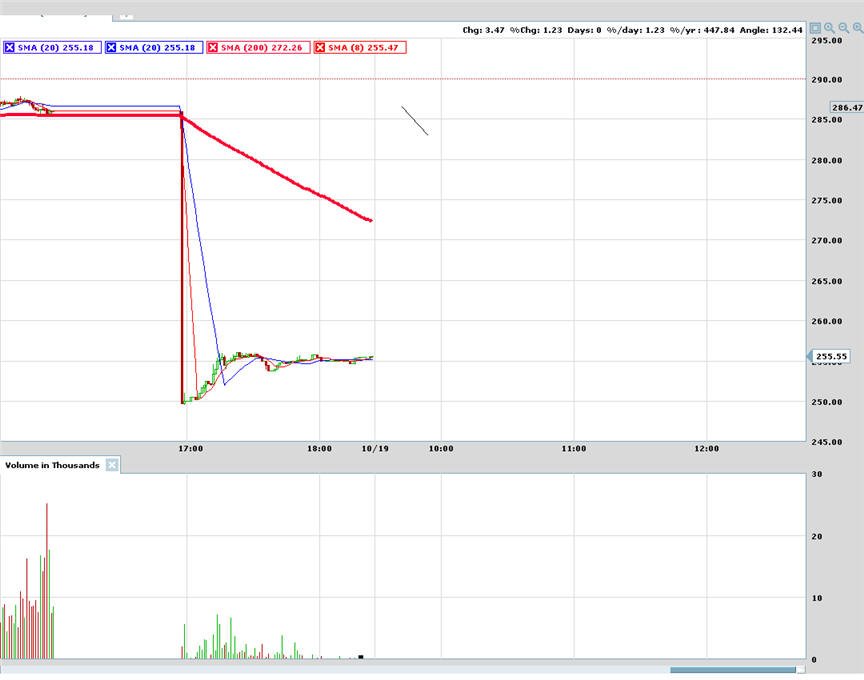
Task: Click the 255.55 current price marker
Action: coord(830,357)
